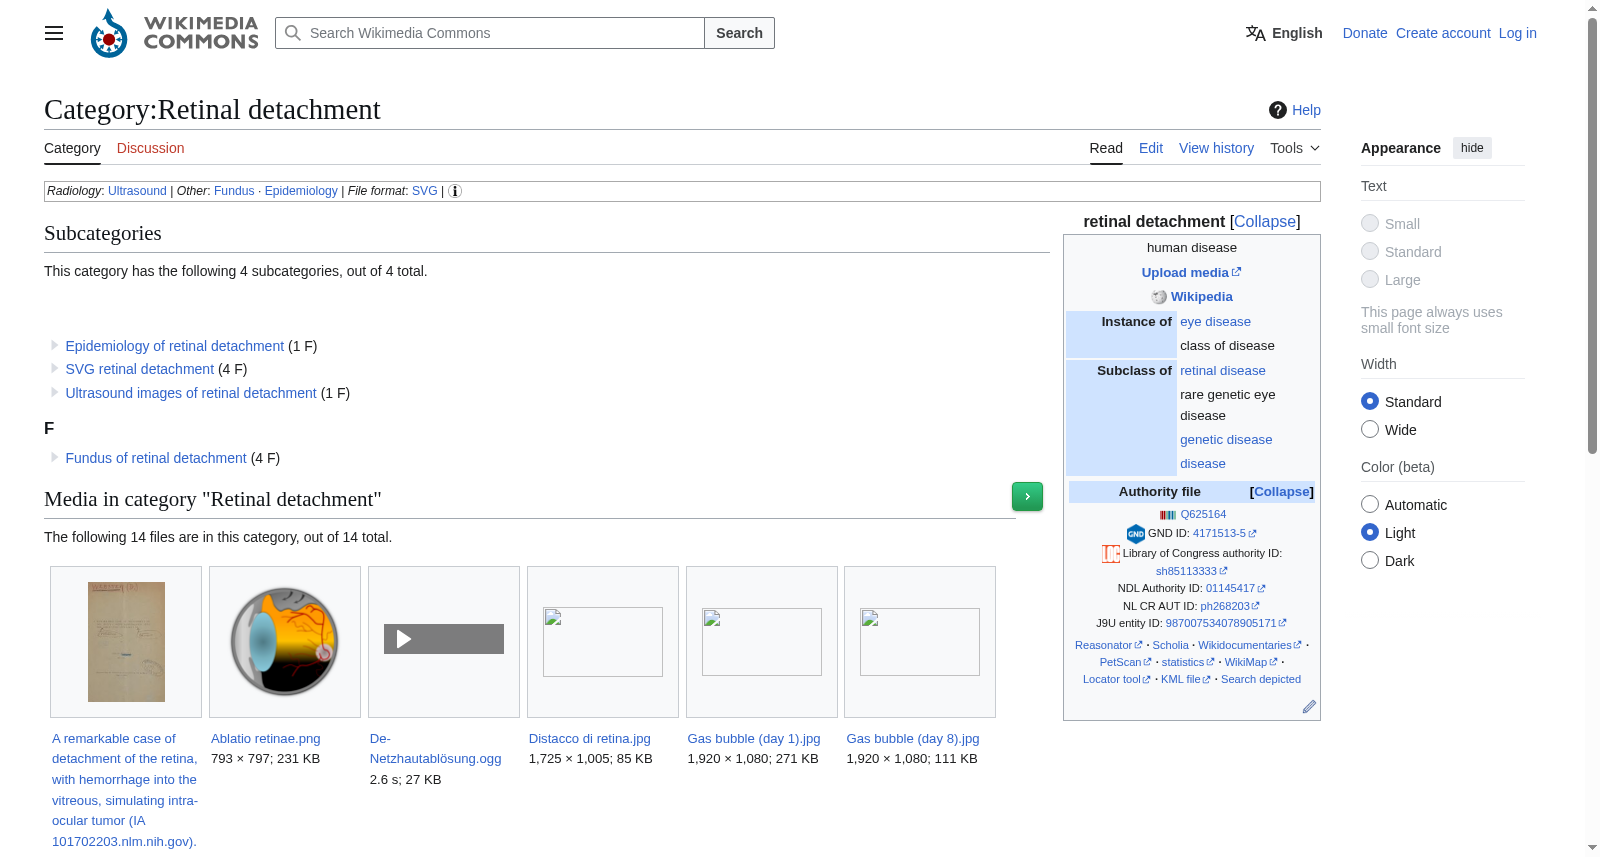Expand Ultrasound images subcategory arrow
Image resolution: width=1600 pixels, height=857 pixels.
54,392
